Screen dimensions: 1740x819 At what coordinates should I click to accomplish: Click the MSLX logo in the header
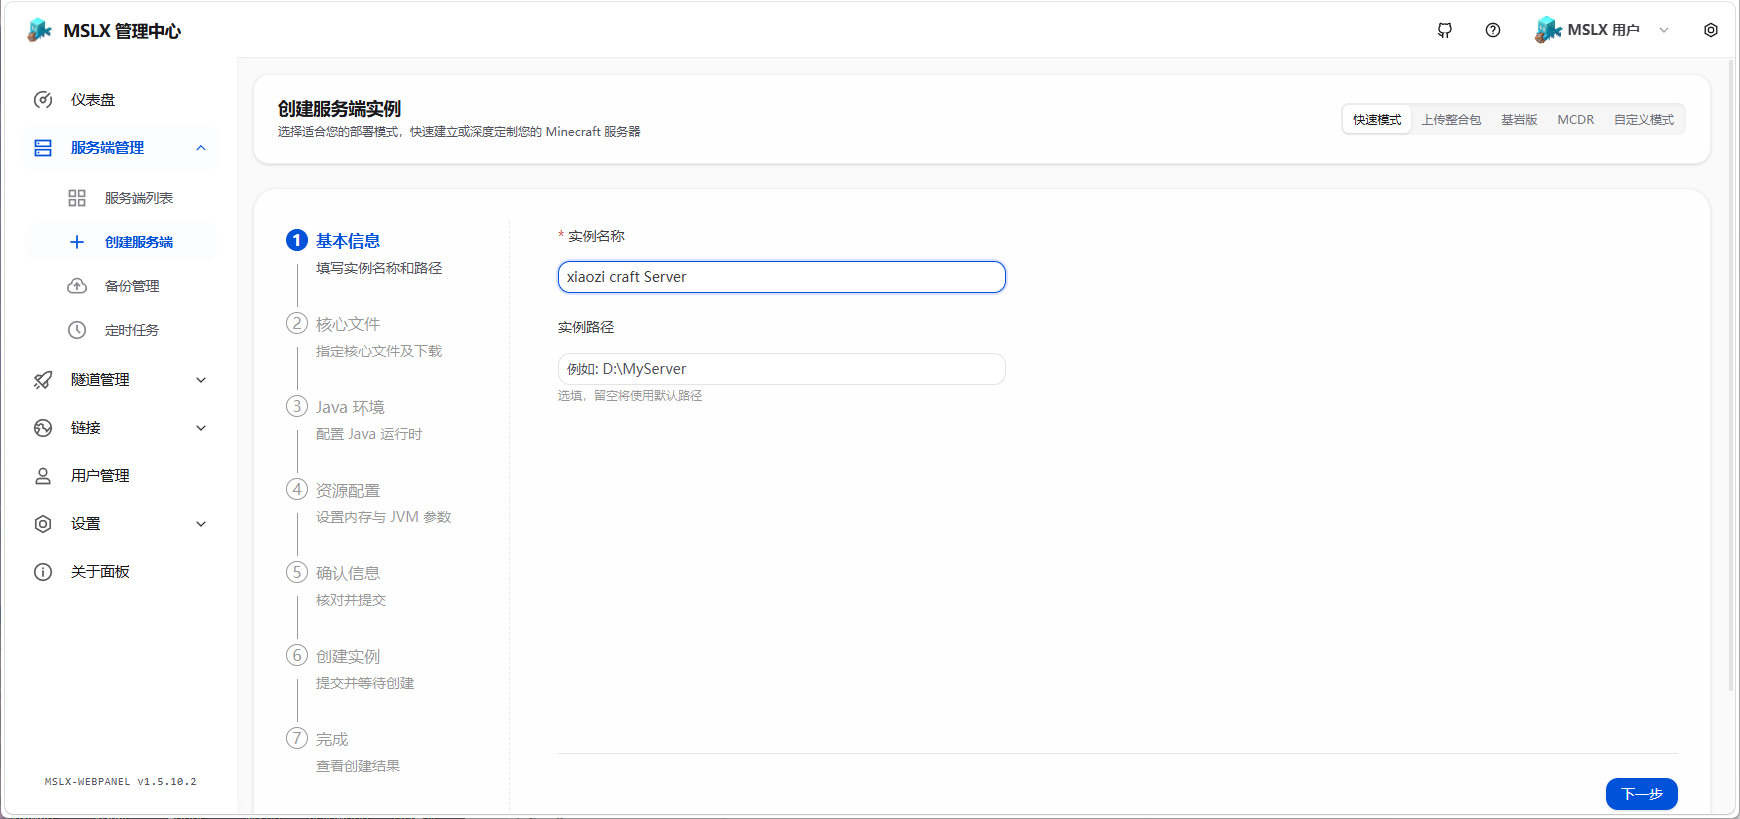[40, 30]
